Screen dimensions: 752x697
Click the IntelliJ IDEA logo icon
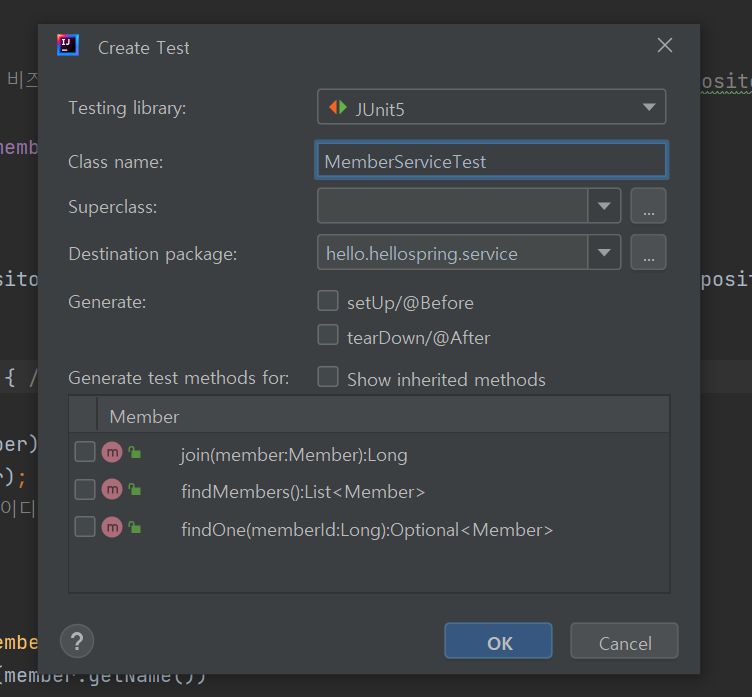[x=68, y=45]
